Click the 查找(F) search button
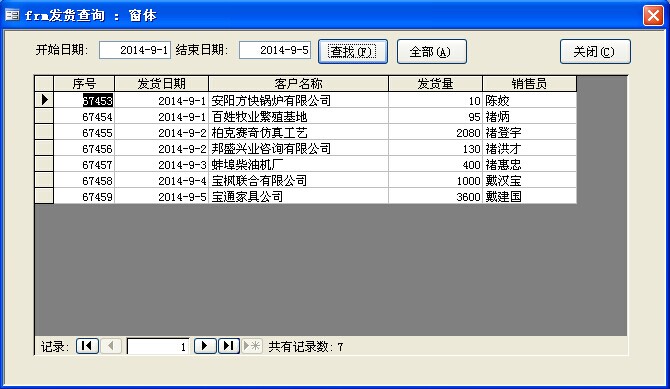670x389 pixels. [x=353, y=52]
